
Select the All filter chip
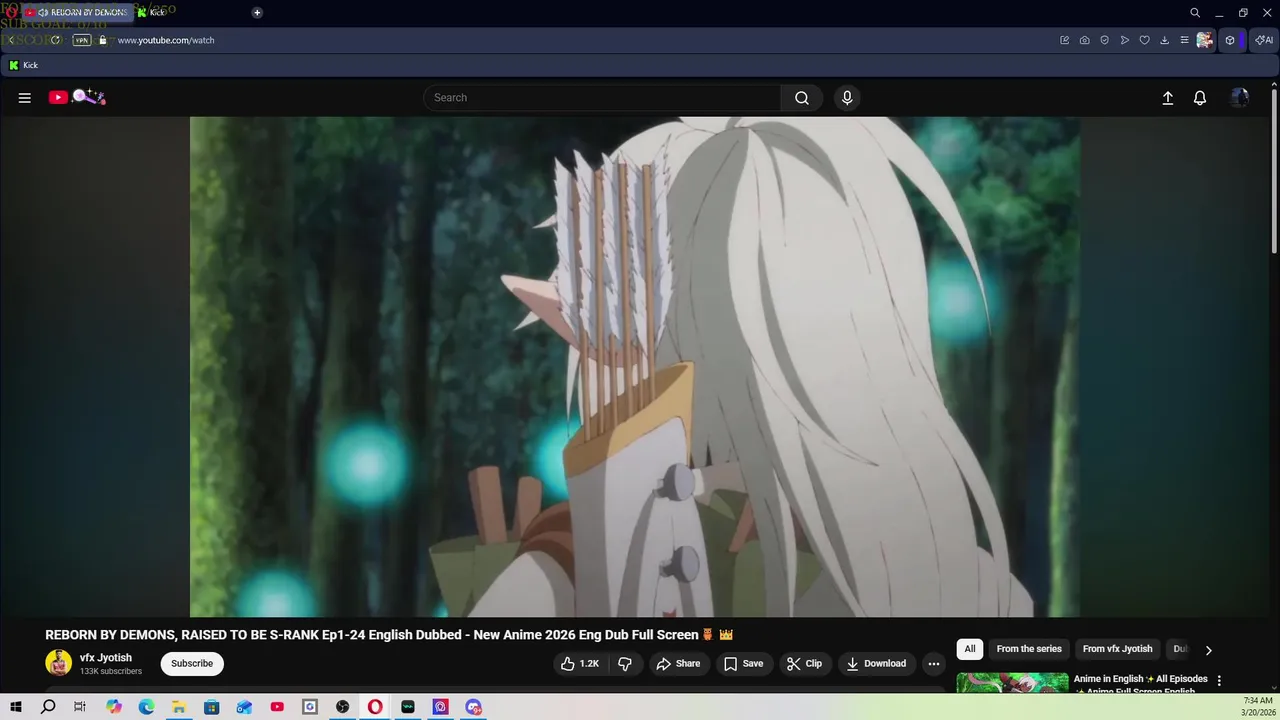tap(970, 649)
